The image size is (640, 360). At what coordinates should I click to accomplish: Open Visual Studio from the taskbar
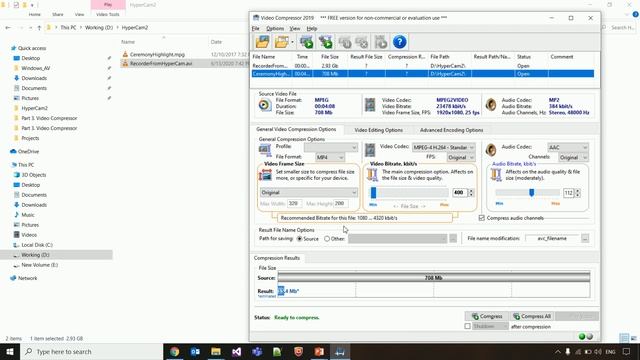(x=236, y=351)
